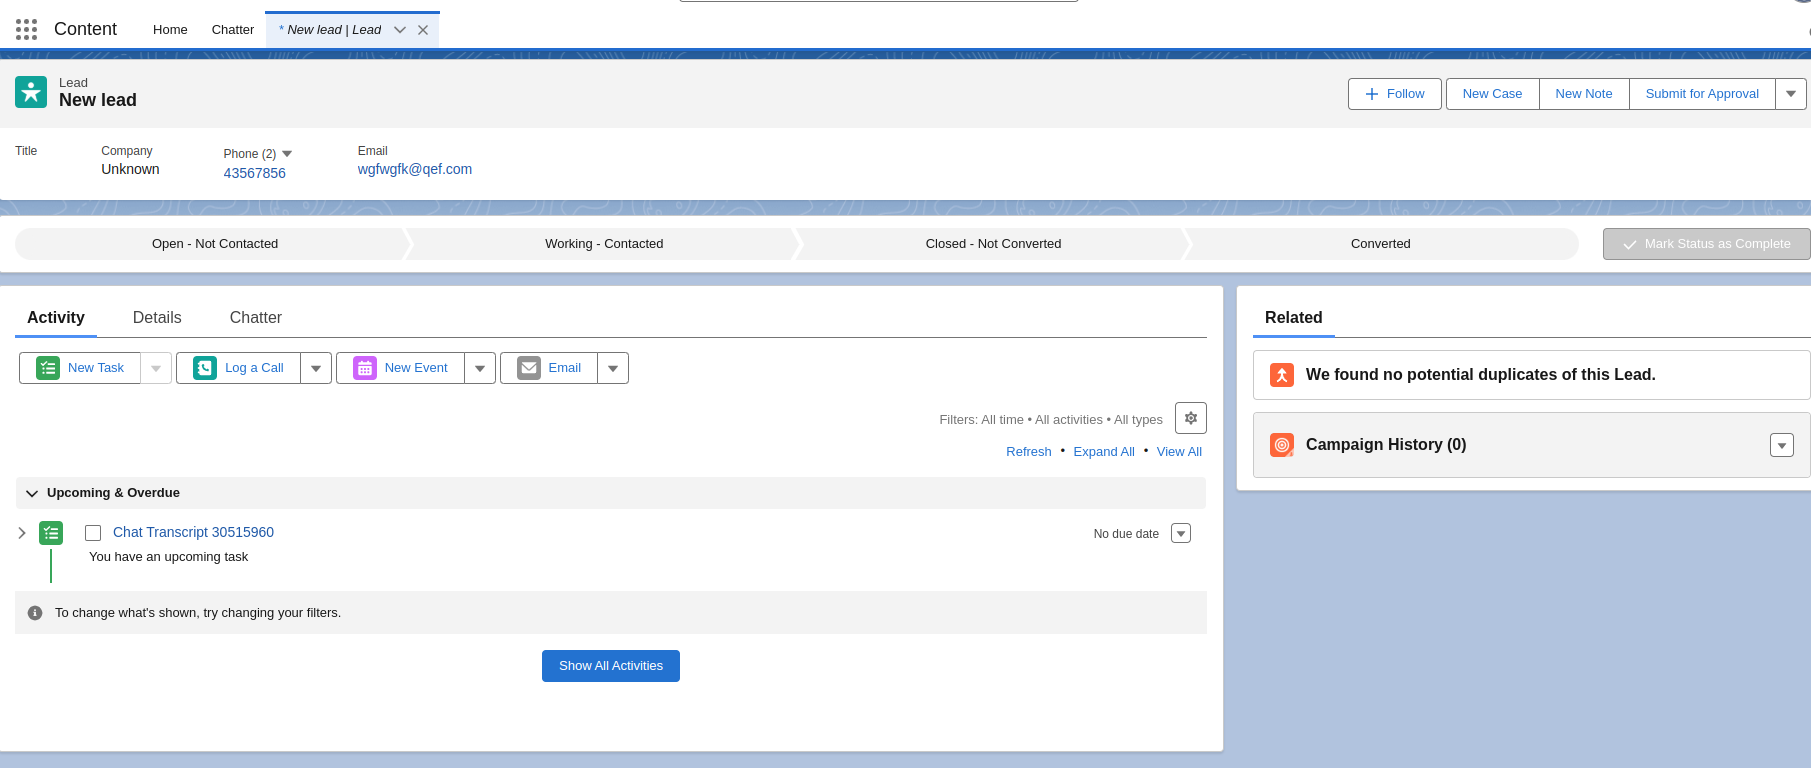
Task: Click the Email envelope icon
Action: pyautogui.click(x=529, y=368)
